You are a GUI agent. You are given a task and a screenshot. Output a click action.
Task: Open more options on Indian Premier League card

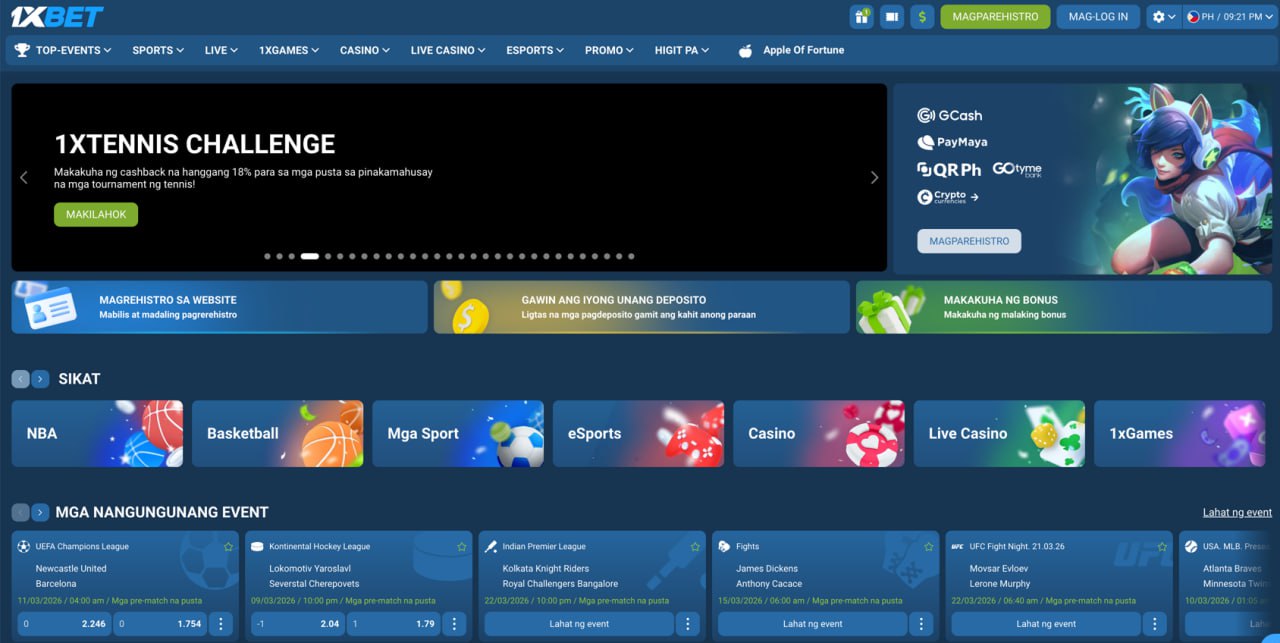pyautogui.click(x=687, y=624)
